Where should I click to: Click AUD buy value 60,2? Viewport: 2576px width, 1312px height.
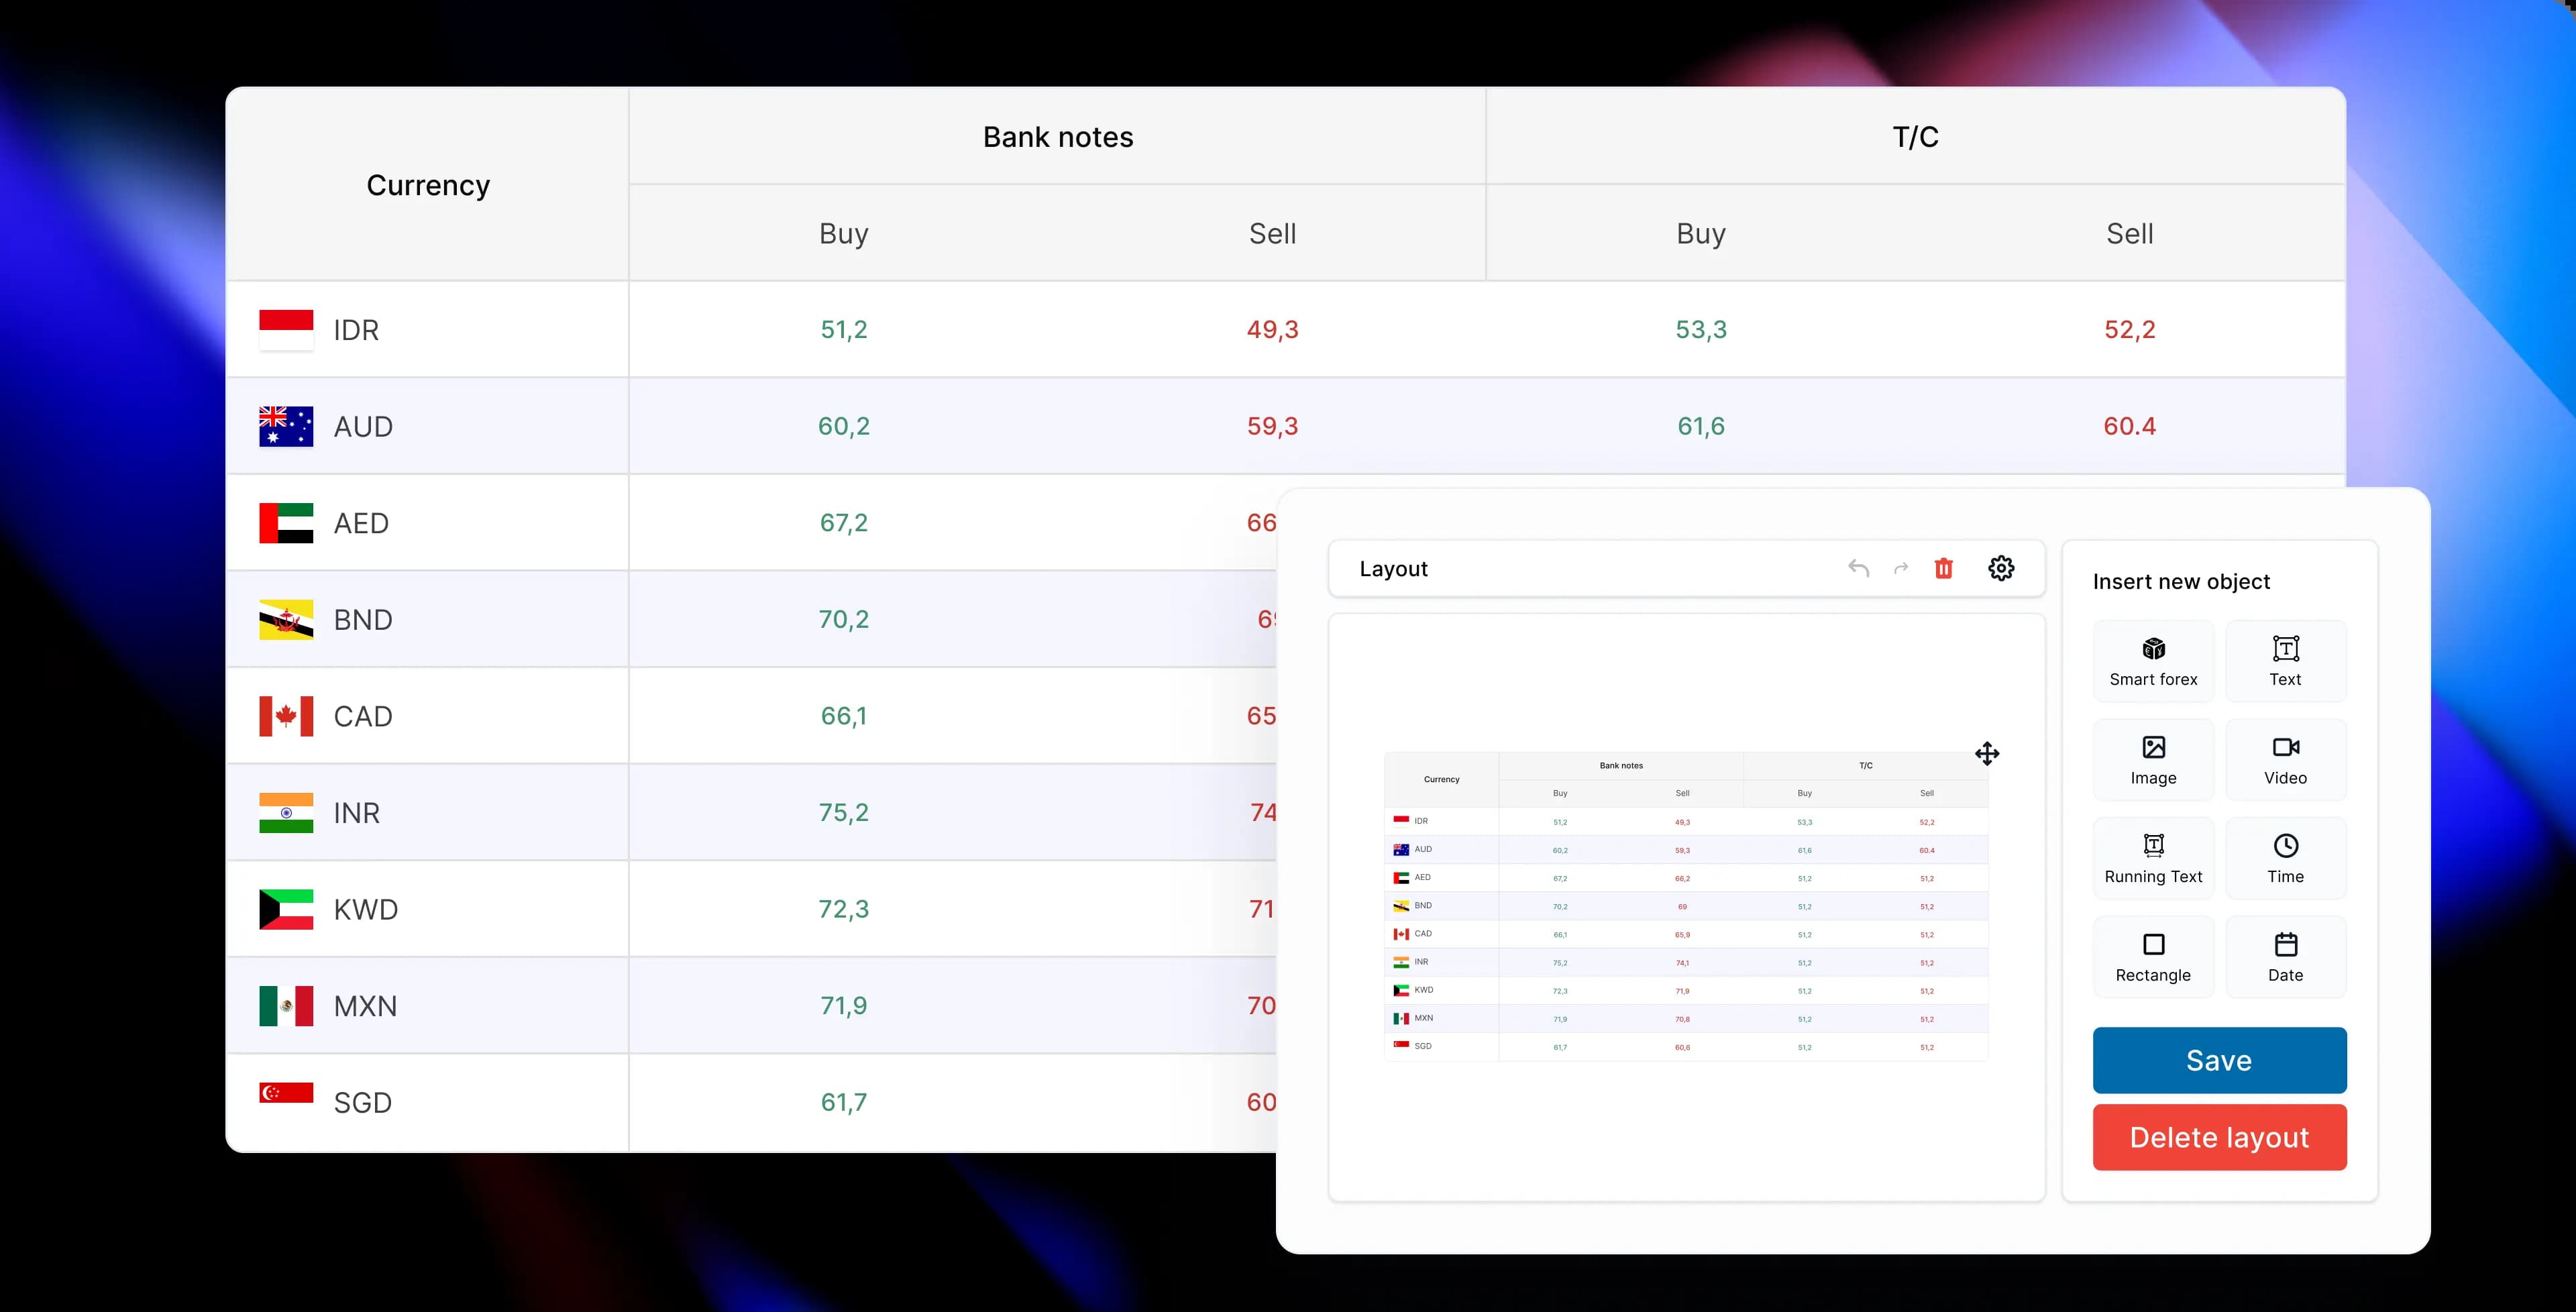tap(843, 426)
